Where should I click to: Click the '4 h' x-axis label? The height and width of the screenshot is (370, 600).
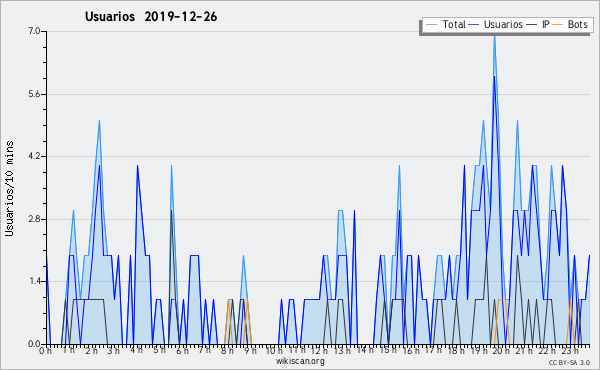(136, 350)
